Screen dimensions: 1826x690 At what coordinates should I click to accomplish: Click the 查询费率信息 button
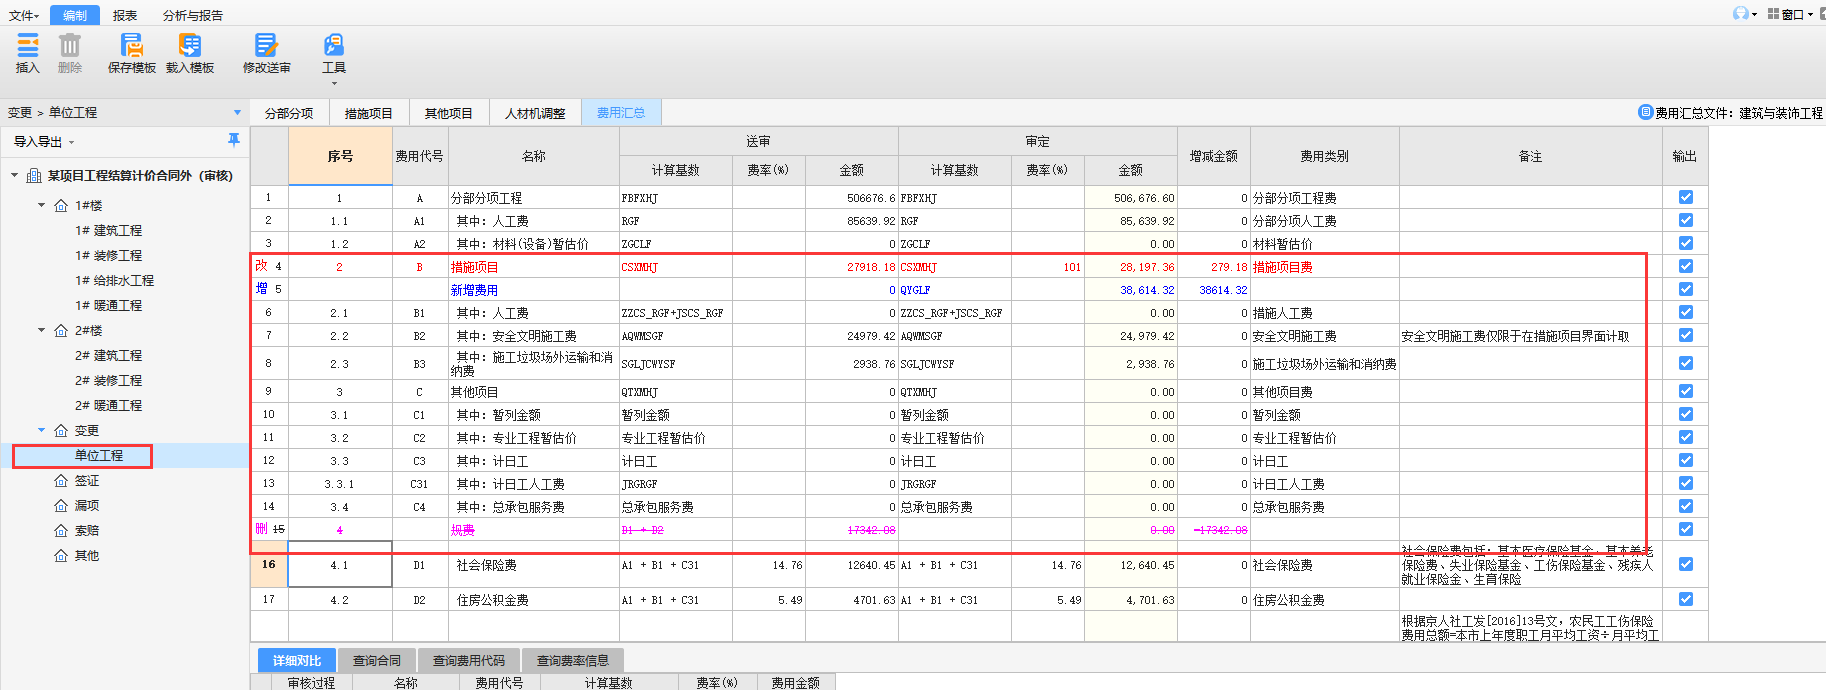click(573, 660)
